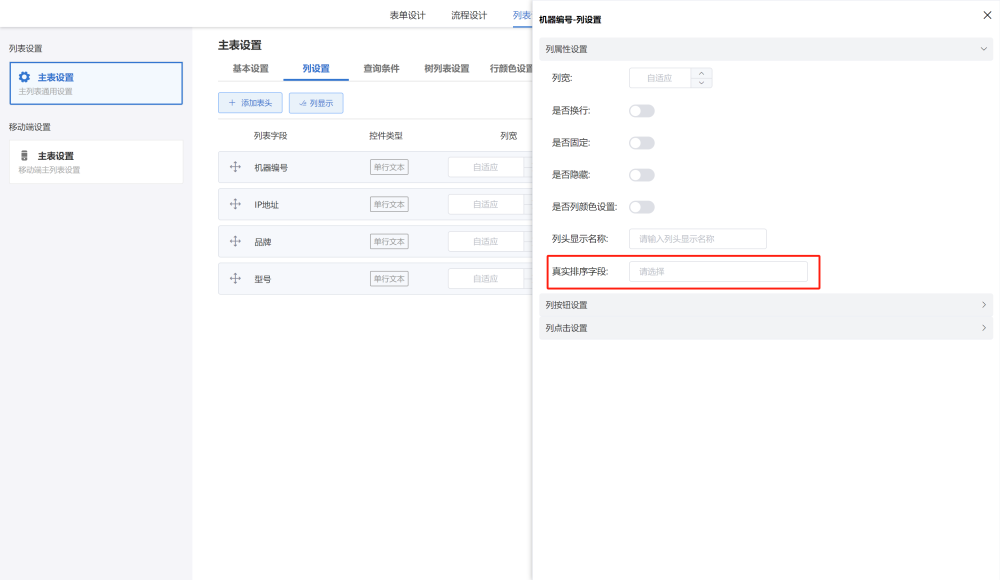Close the 机器编号-列设置 panel with the X icon
The height and width of the screenshot is (580, 1000).
pyautogui.click(x=987, y=15)
